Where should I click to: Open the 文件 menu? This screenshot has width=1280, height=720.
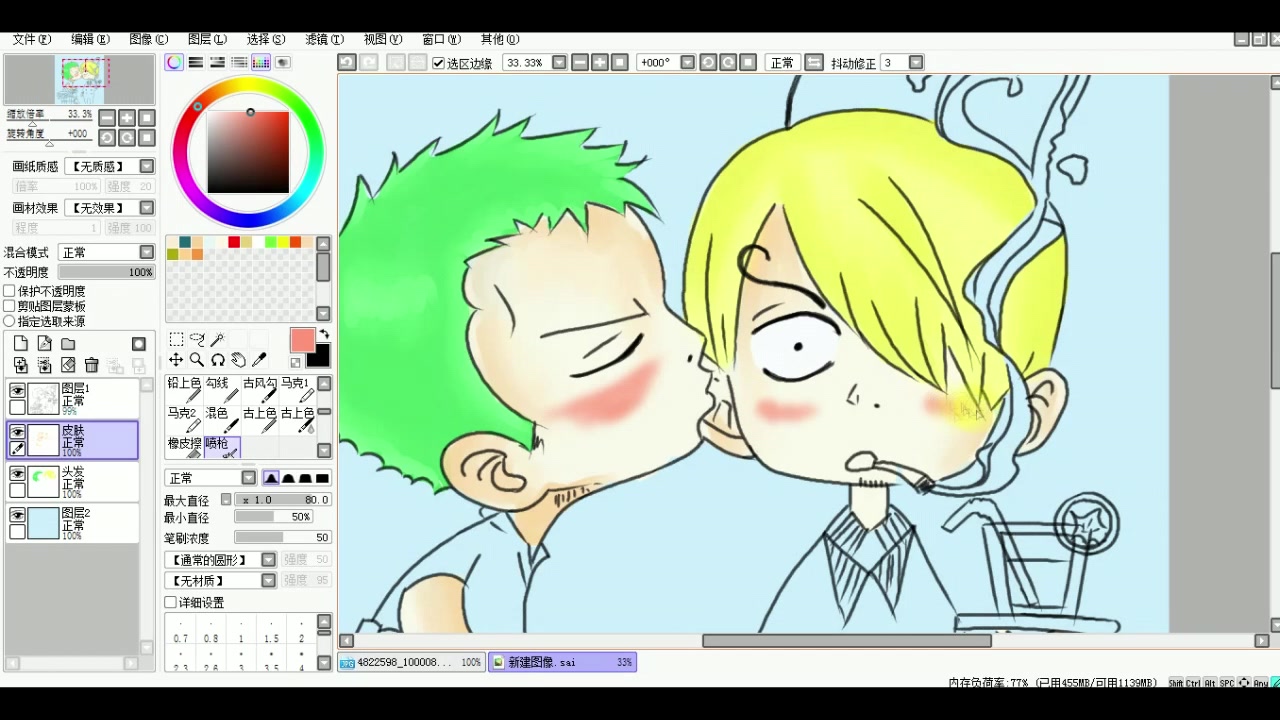click(31, 39)
